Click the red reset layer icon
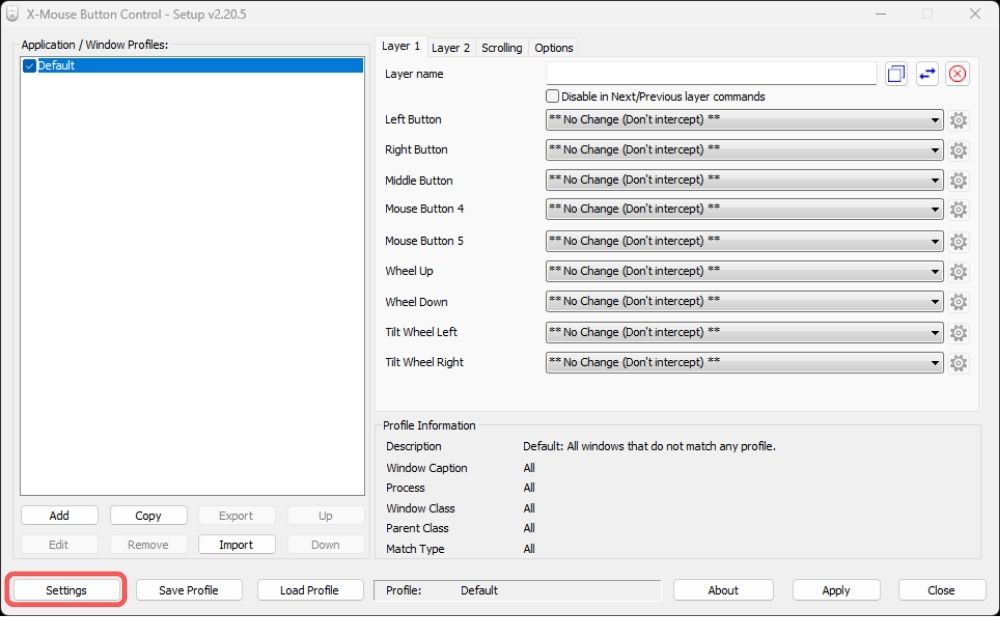Image resolution: width=1000 pixels, height=617 pixels. (957, 74)
